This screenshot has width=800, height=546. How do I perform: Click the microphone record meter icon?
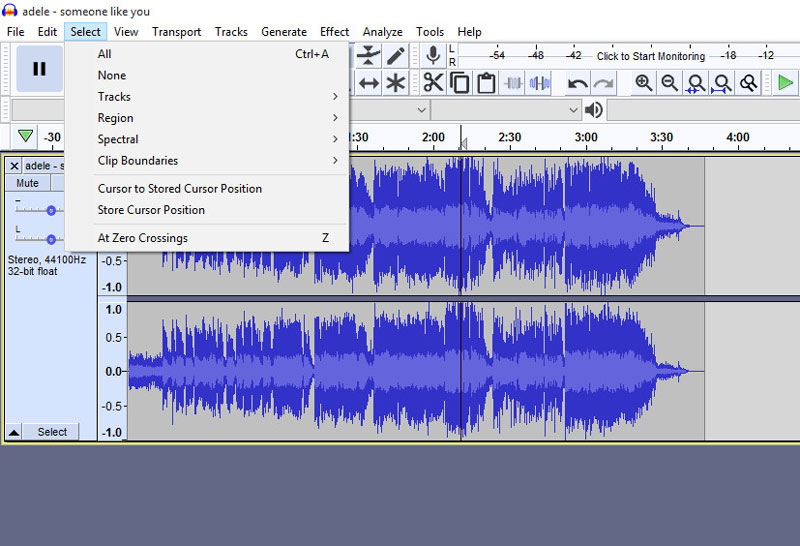pyautogui.click(x=433, y=56)
